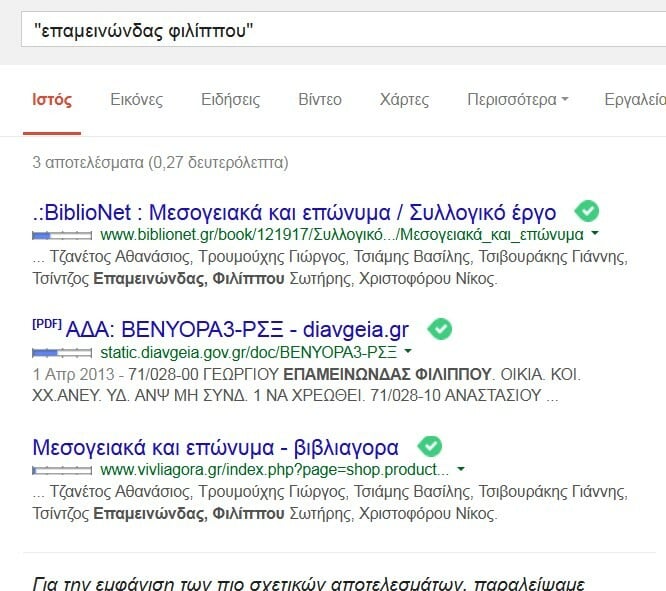This screenshot has width=666, height=591.
Task: Click the "3 αποτελέσματα (0,27 δευτερόλεπτα)" text
Action: 161,162
